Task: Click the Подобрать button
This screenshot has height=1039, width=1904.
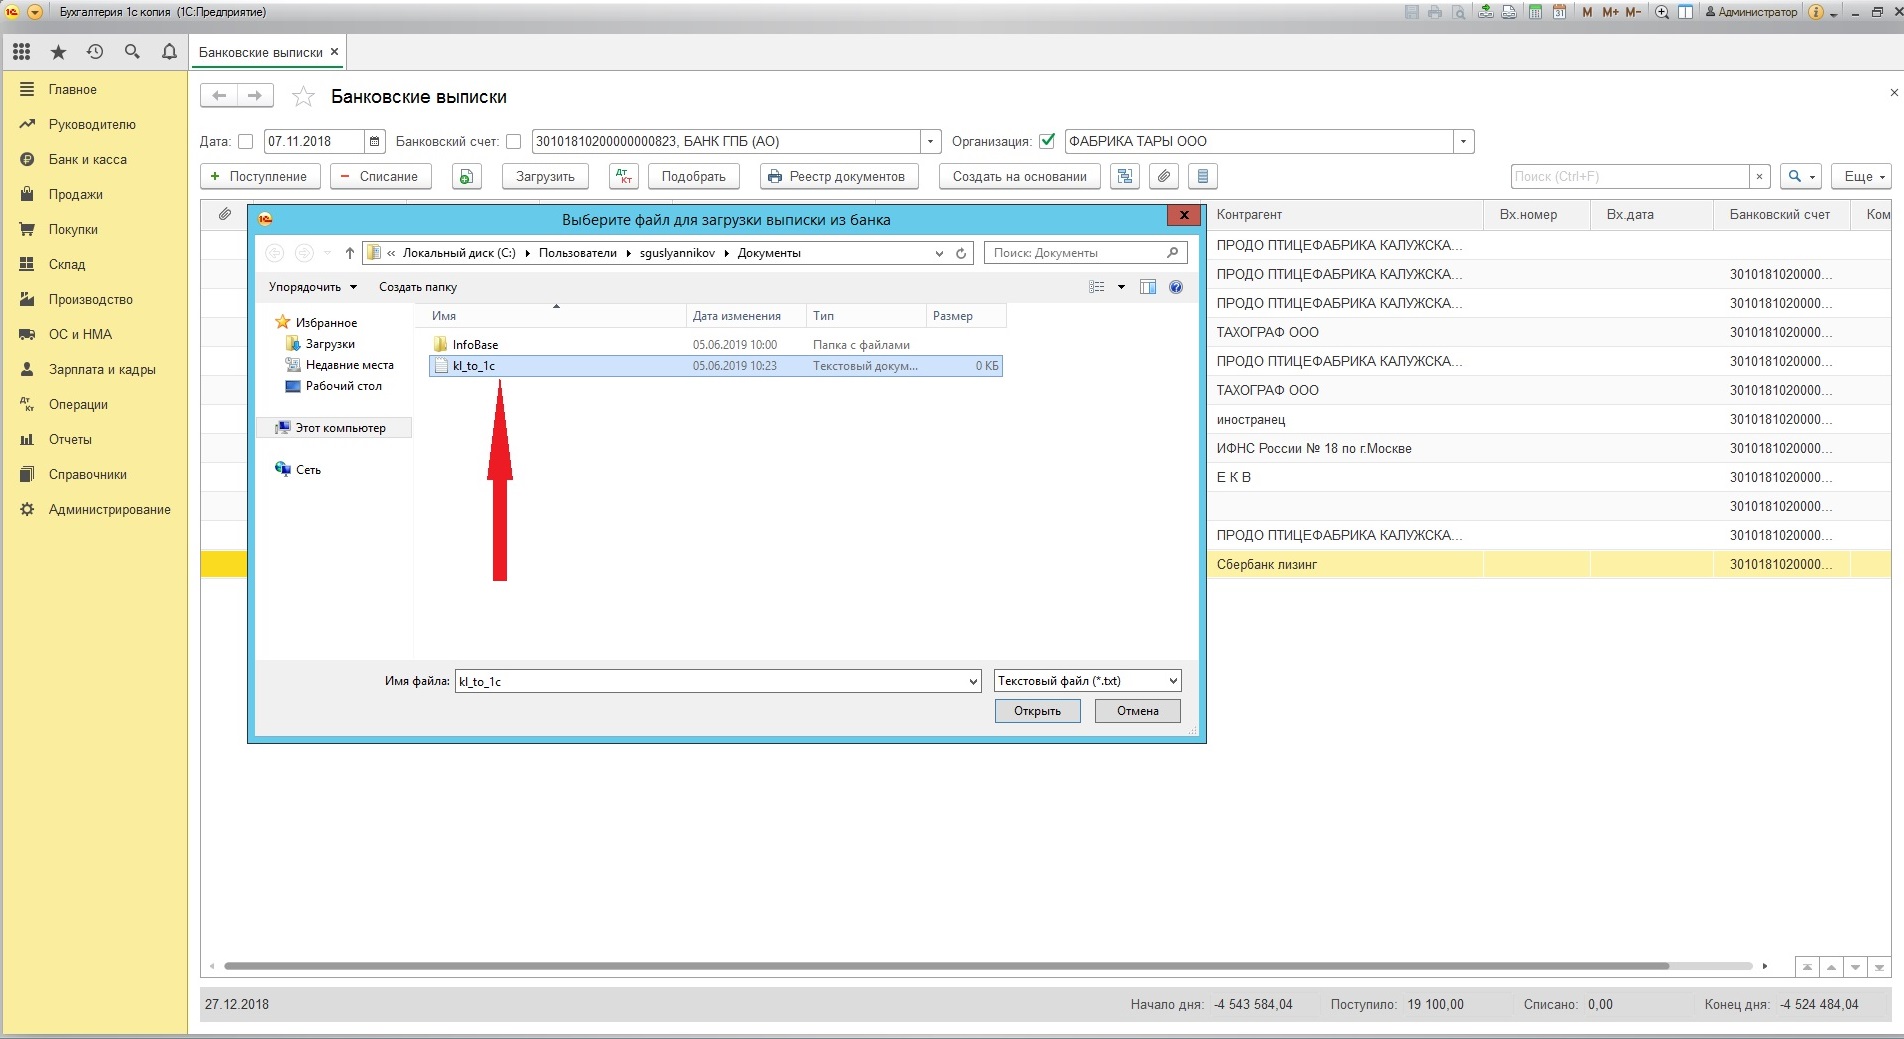Action: tap(694, 177)
